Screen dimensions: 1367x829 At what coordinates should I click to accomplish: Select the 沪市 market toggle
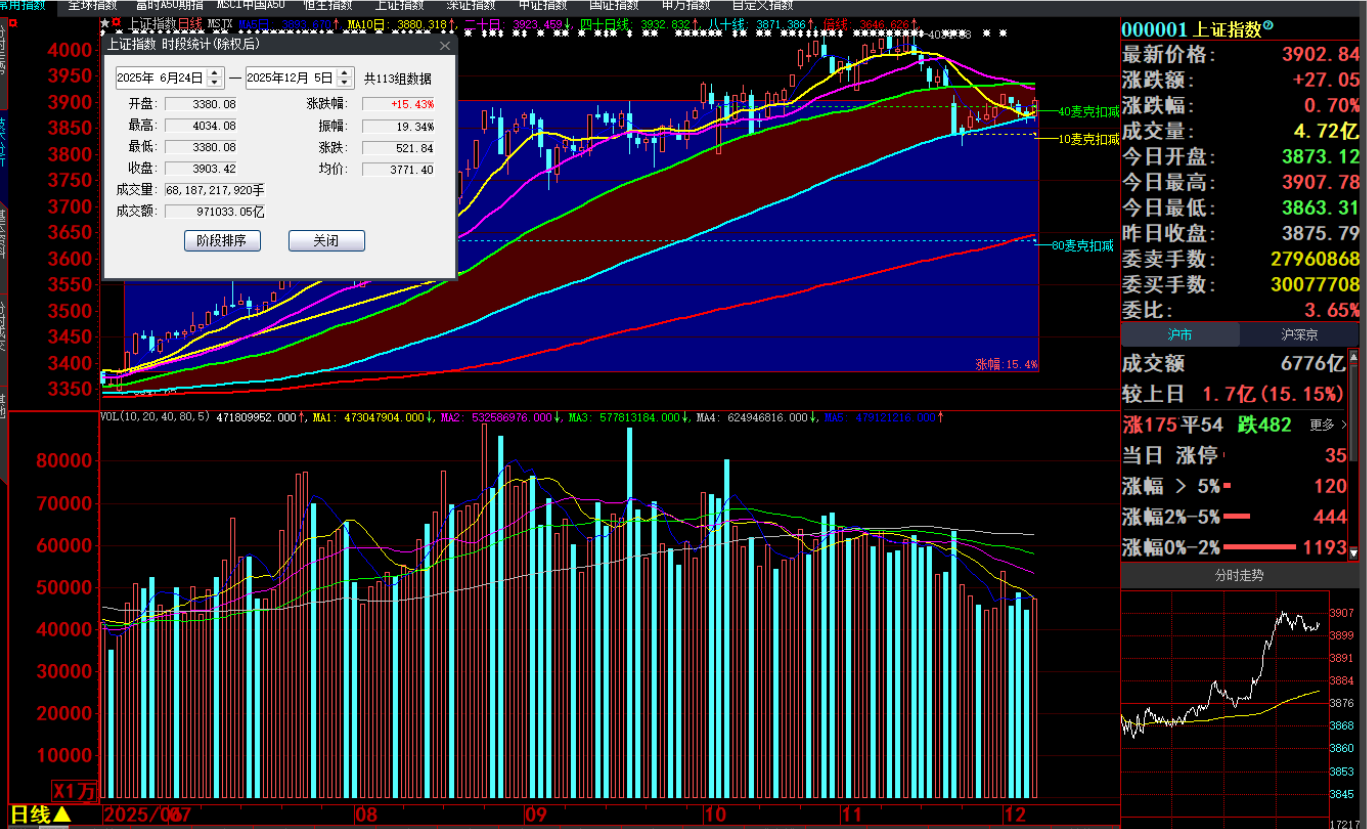[x=1179, y=335]
